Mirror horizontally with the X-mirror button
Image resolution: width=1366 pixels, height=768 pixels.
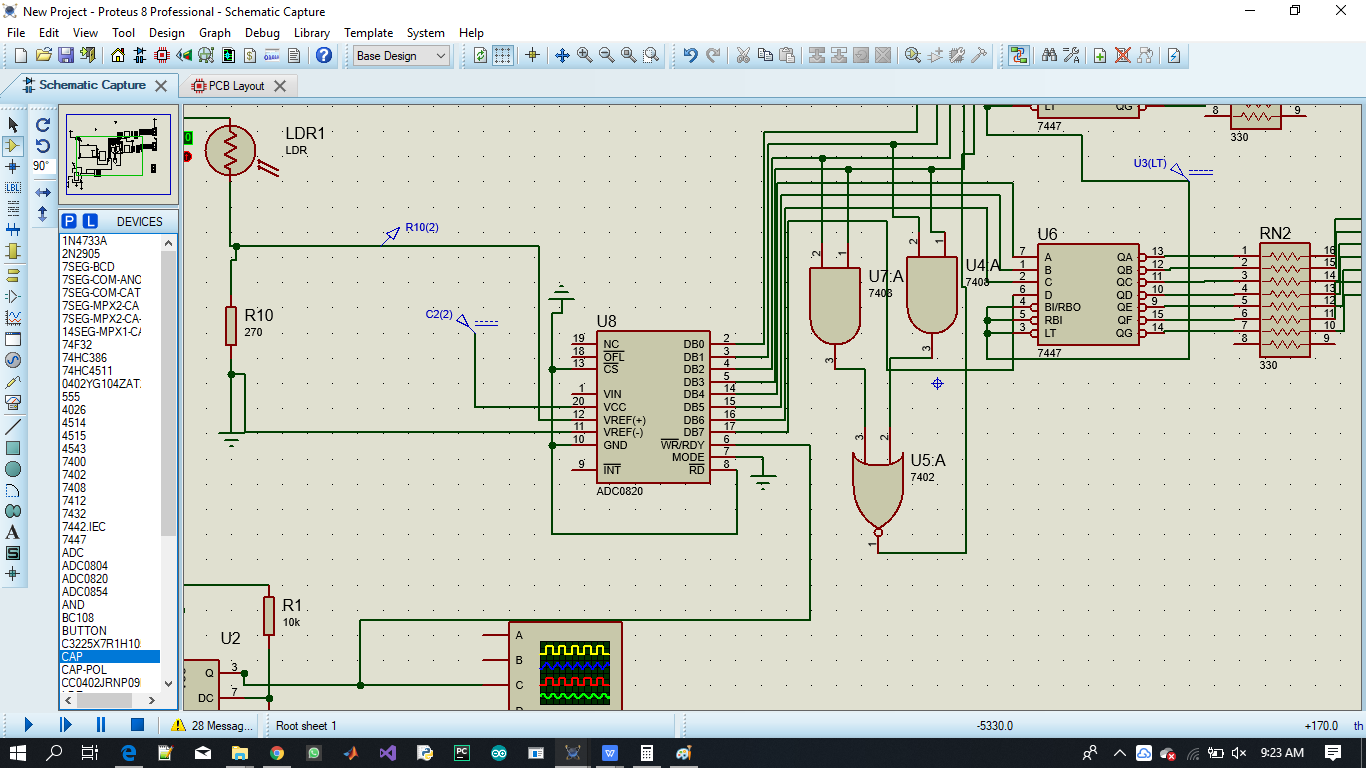(43, 192)
